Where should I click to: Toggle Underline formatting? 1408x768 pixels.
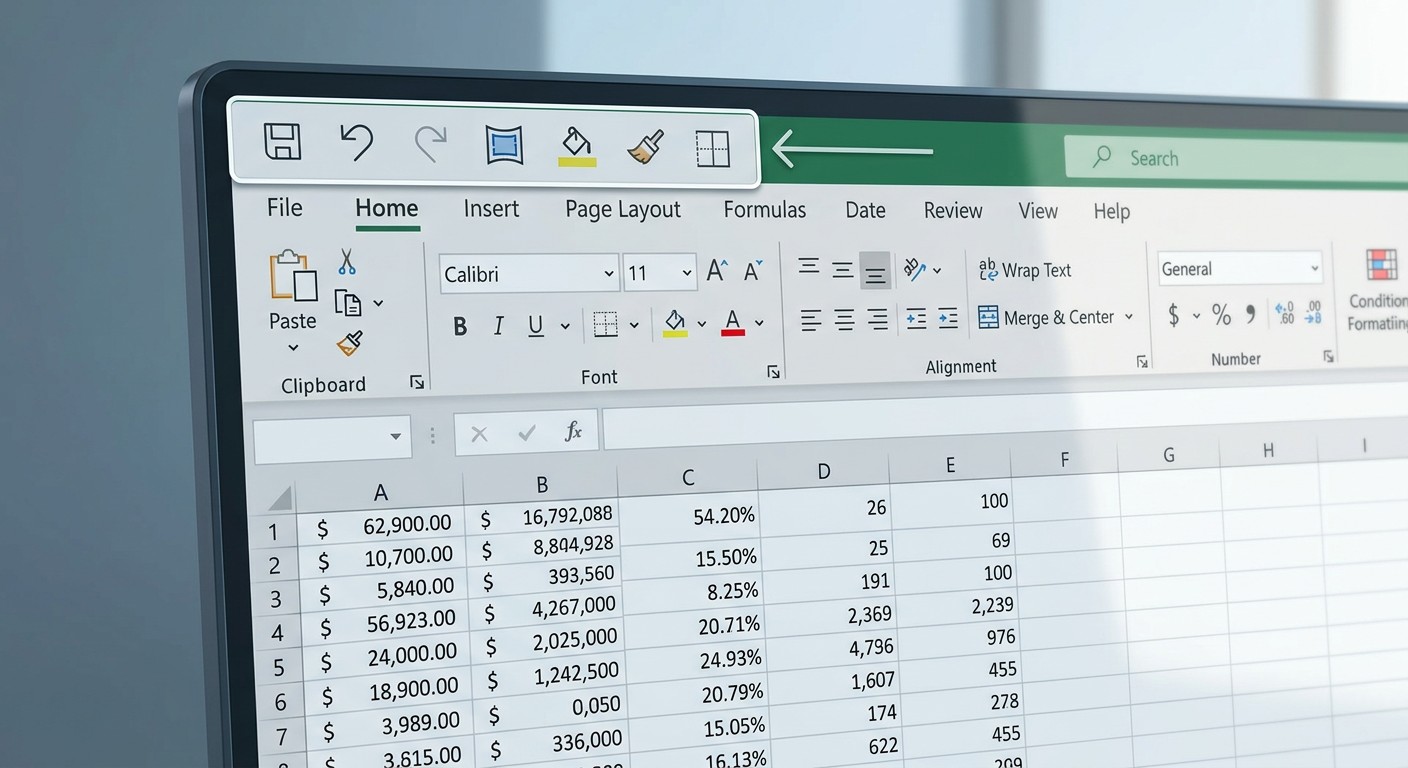click(535, 325)
